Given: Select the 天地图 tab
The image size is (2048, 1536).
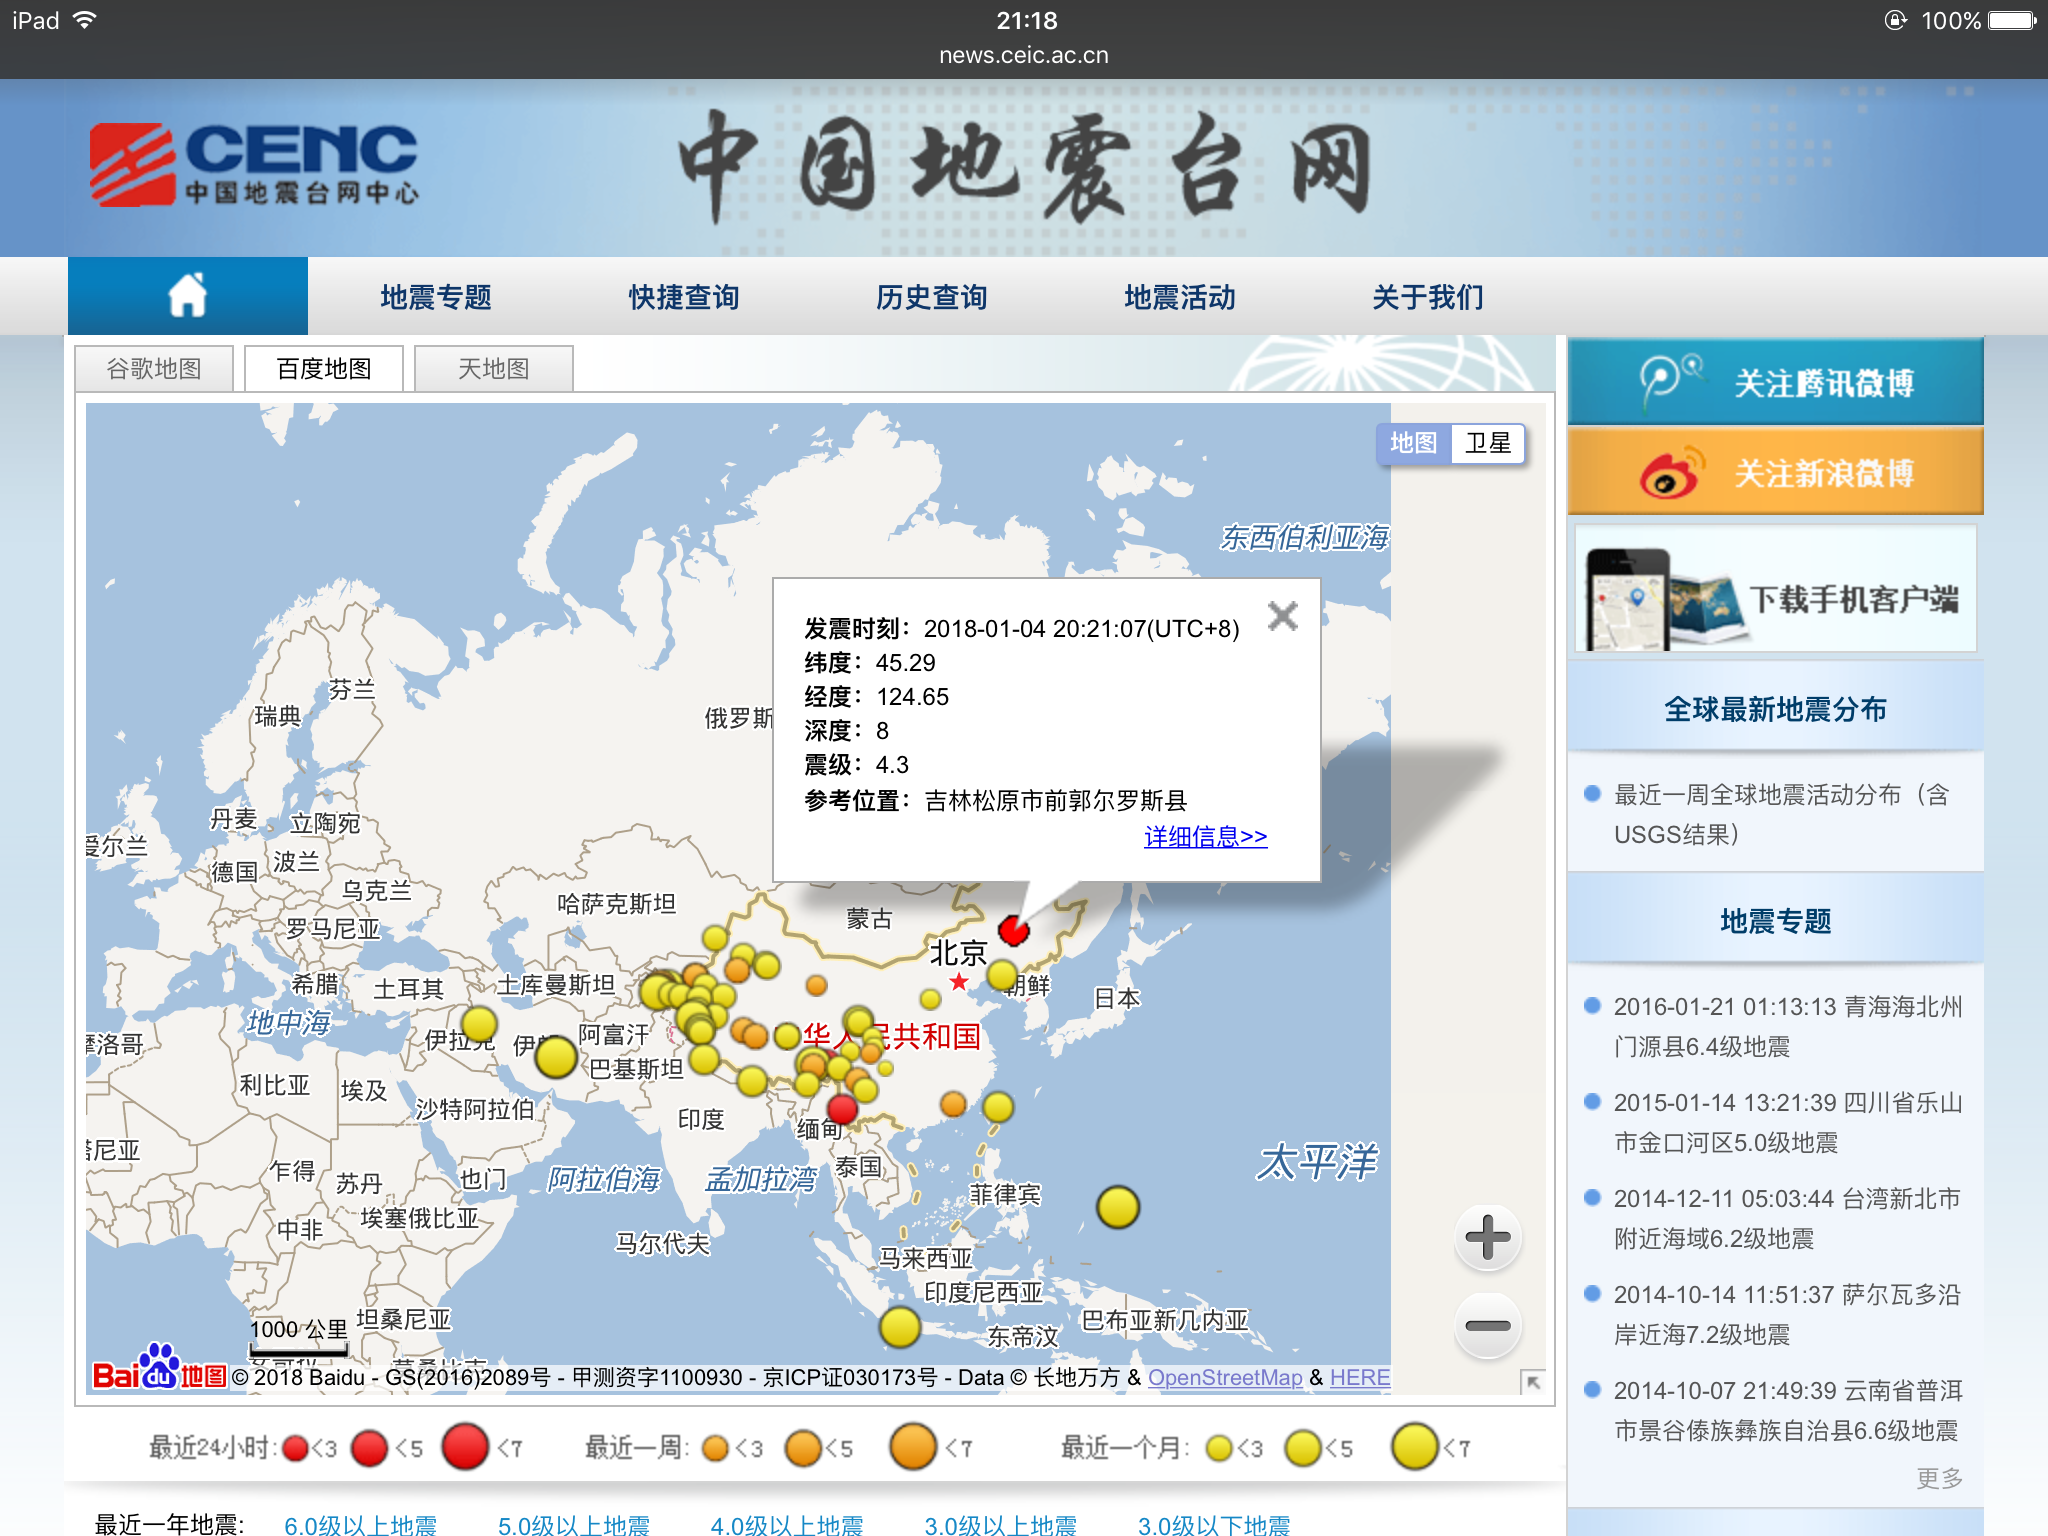Looking at the screenshot, I should coord(493,369).
